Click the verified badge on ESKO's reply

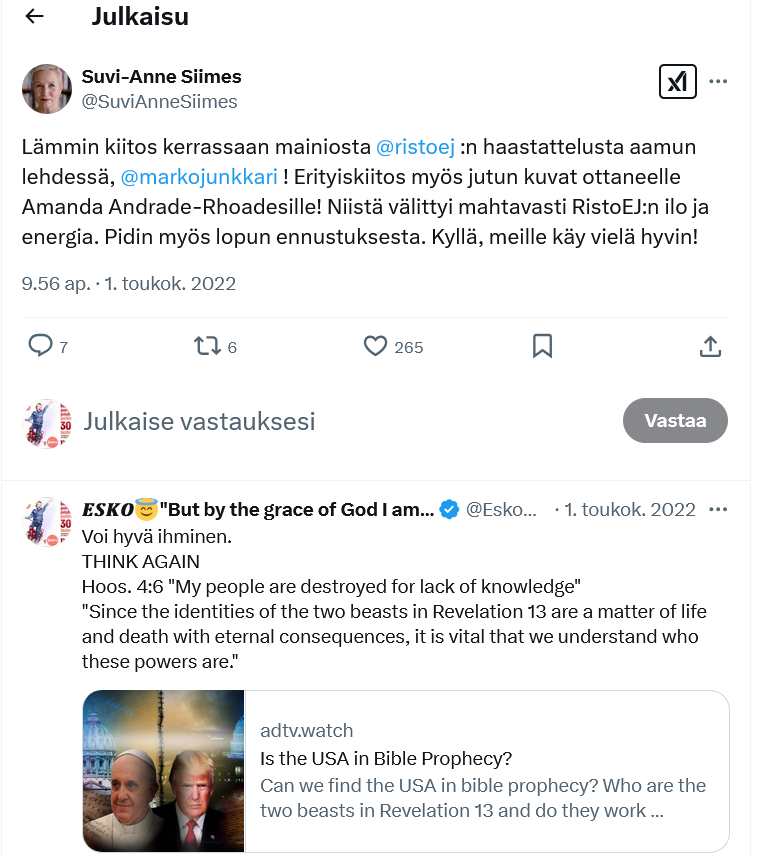click(450, 510)
